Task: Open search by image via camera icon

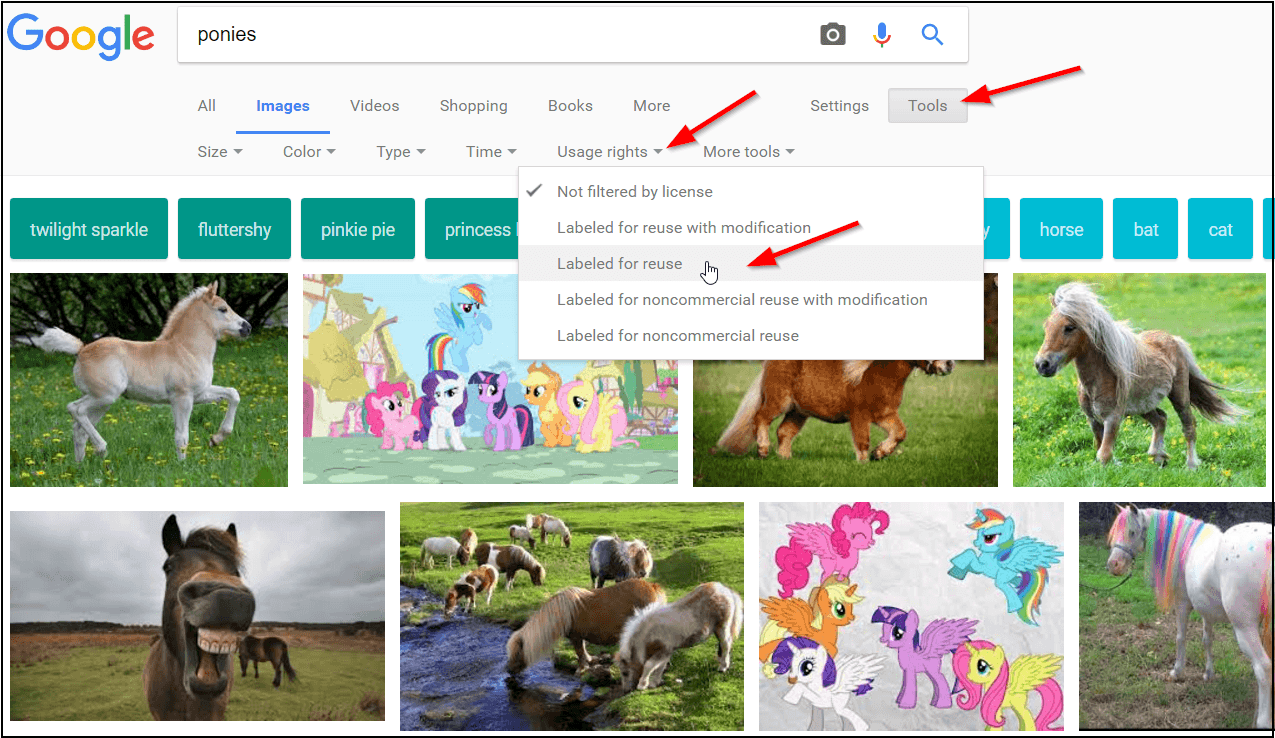Action: (x=833, y=33)
